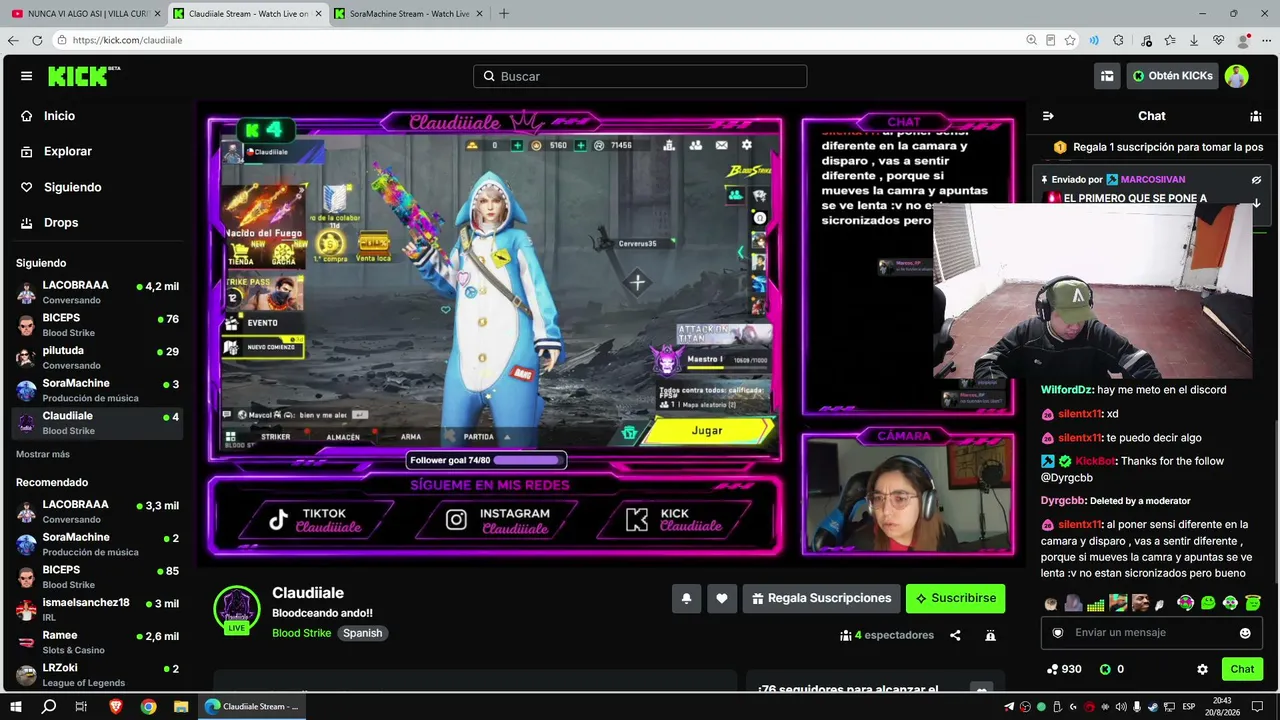Viewport: 1280px width, 720px height.
Task: Click the Obtén KICKs button
Action: pyautogui.click(x=1172, y=76)
